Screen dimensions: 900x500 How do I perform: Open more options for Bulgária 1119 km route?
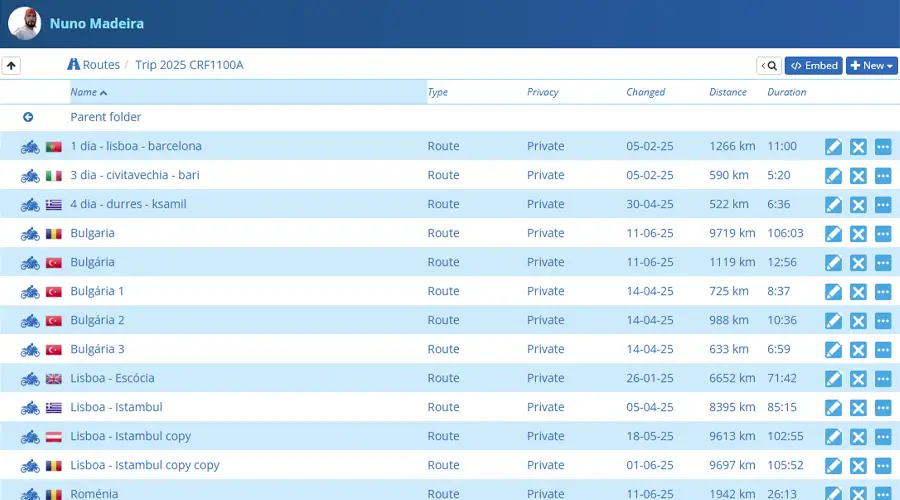883,262
